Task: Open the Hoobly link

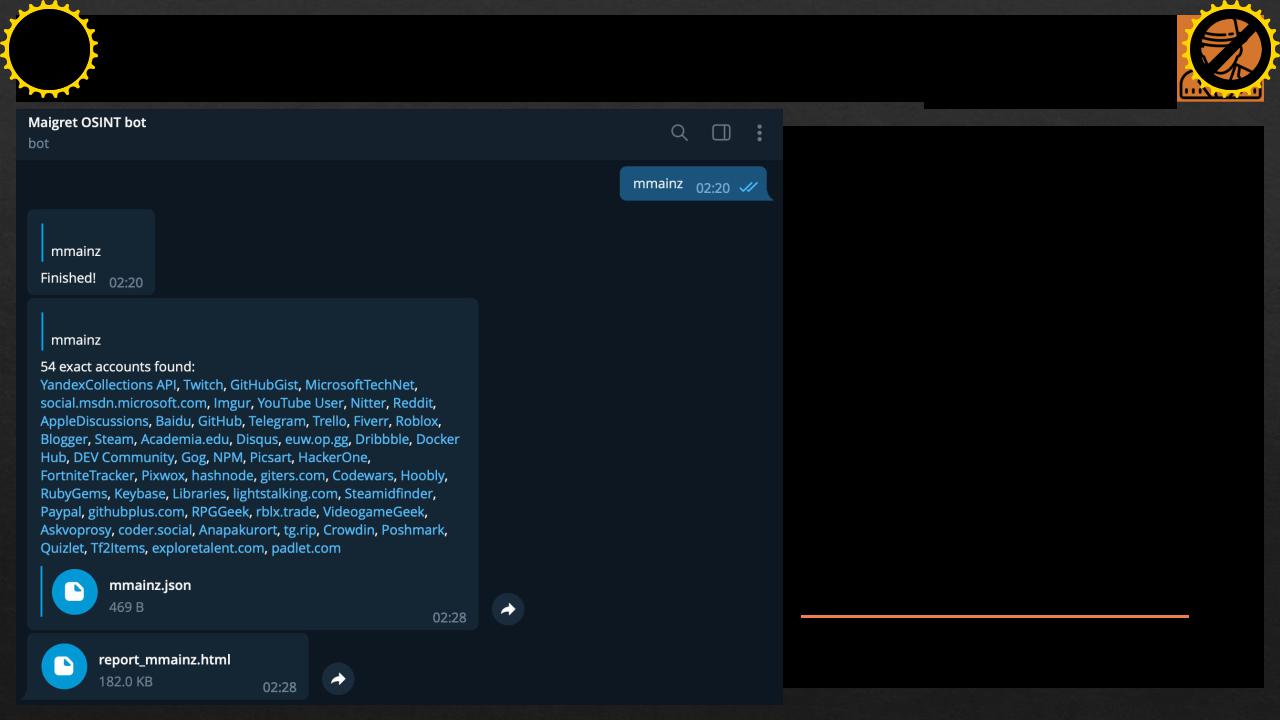Action: 422,475
